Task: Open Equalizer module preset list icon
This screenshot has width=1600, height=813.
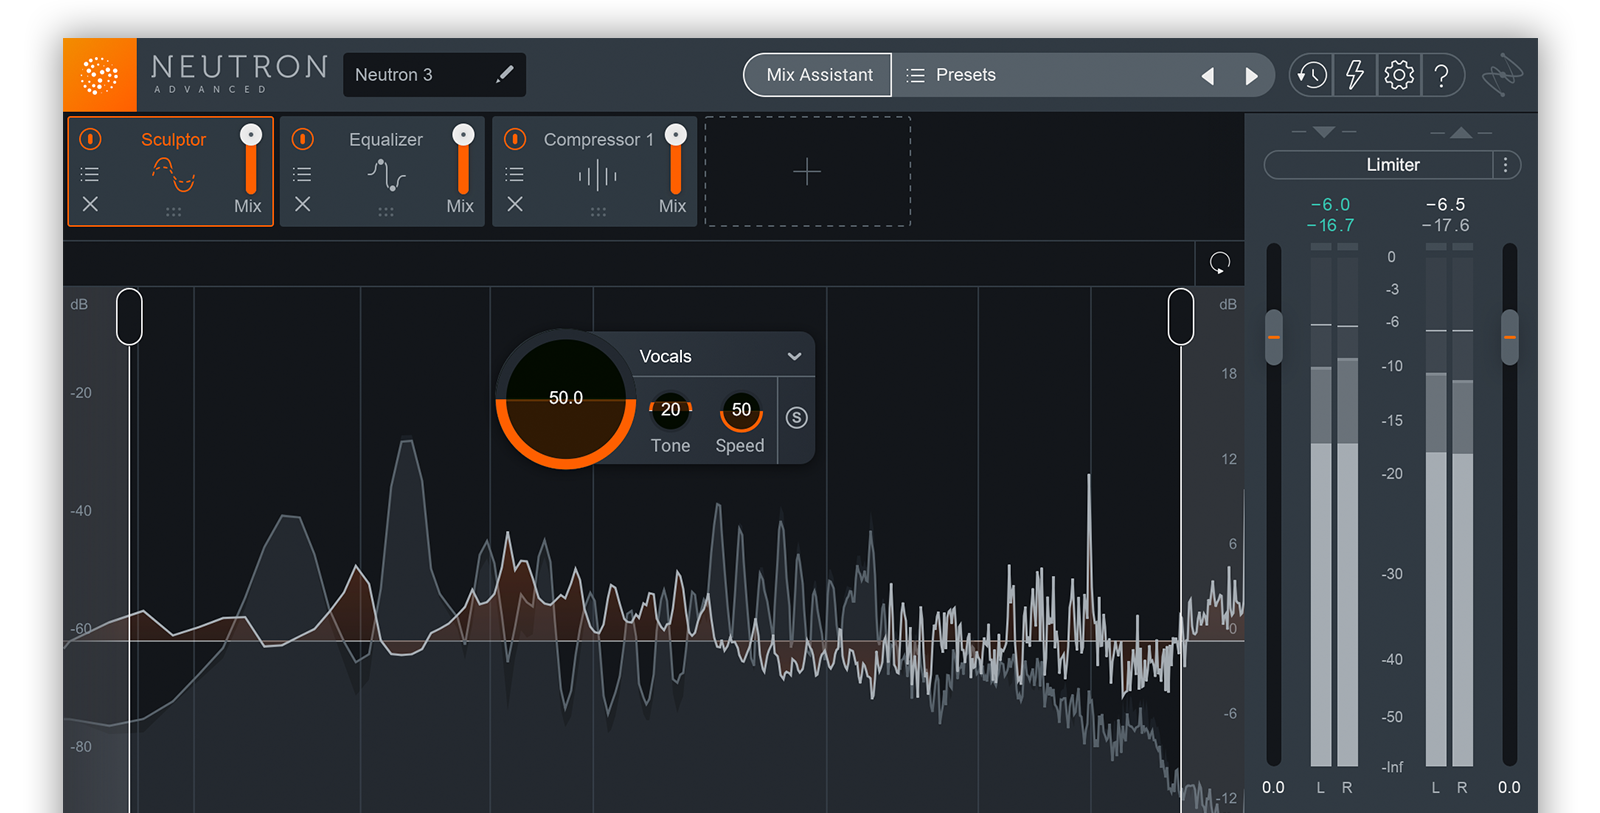Action: [302, 174]
